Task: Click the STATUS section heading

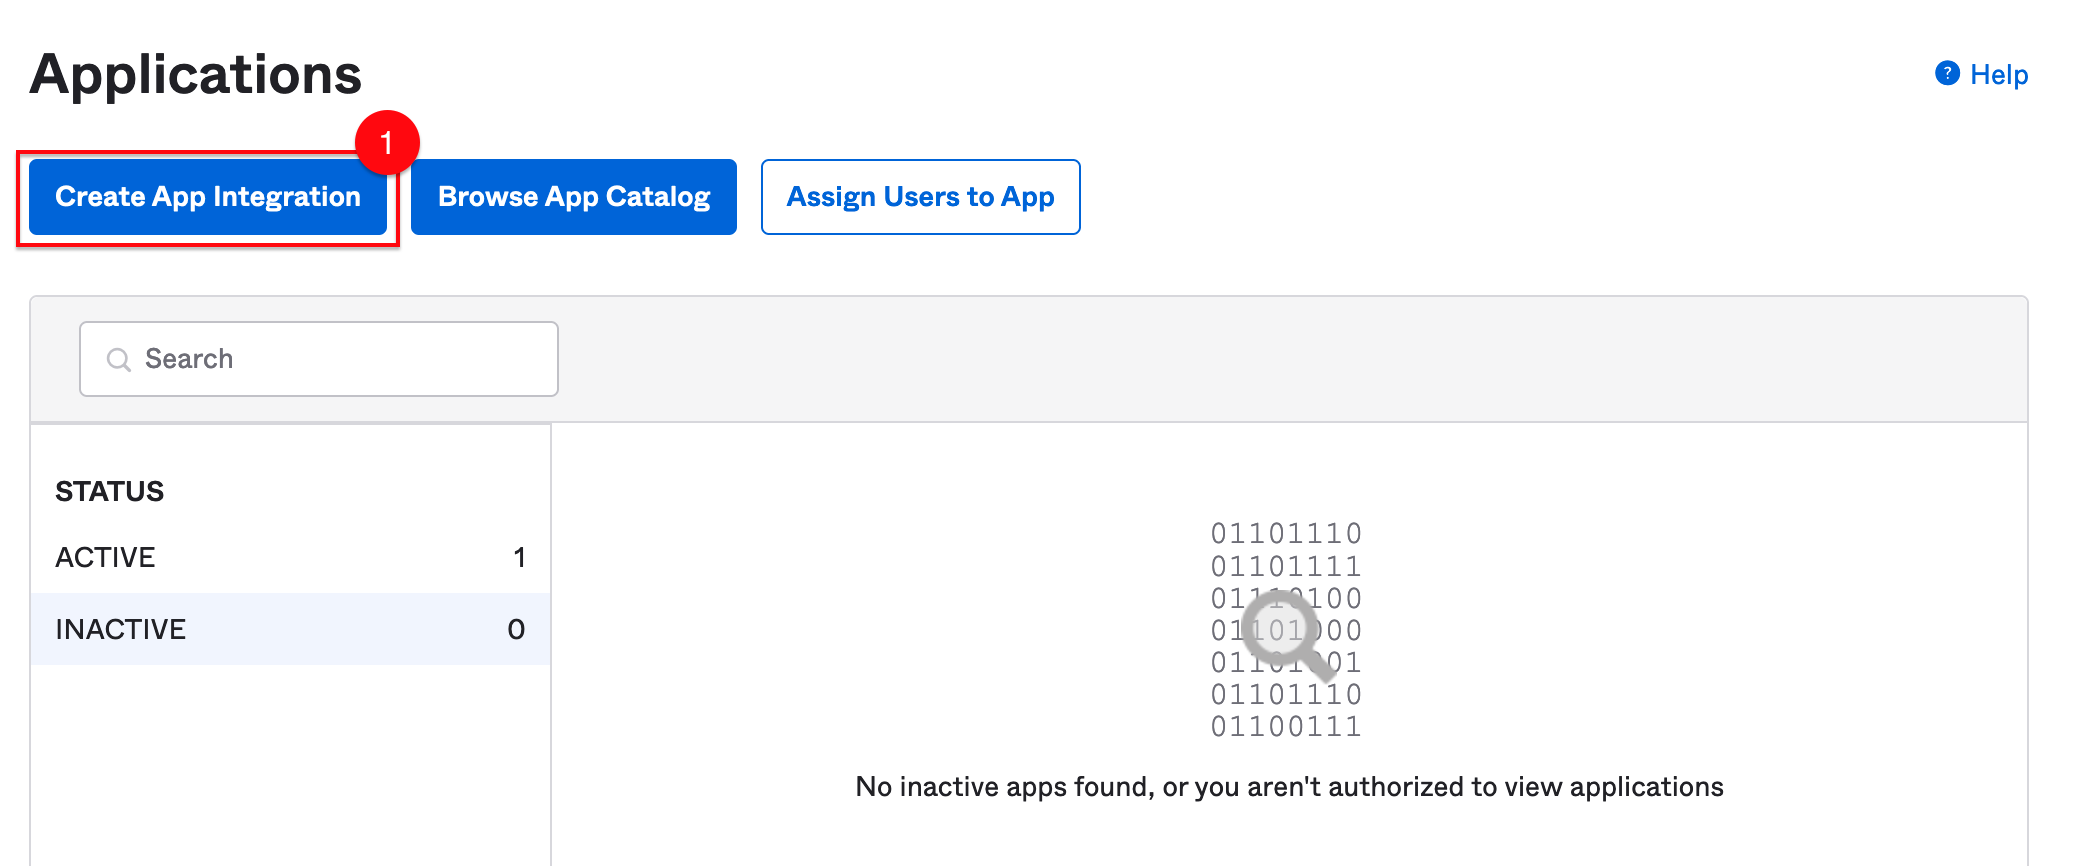Action: 110,491
